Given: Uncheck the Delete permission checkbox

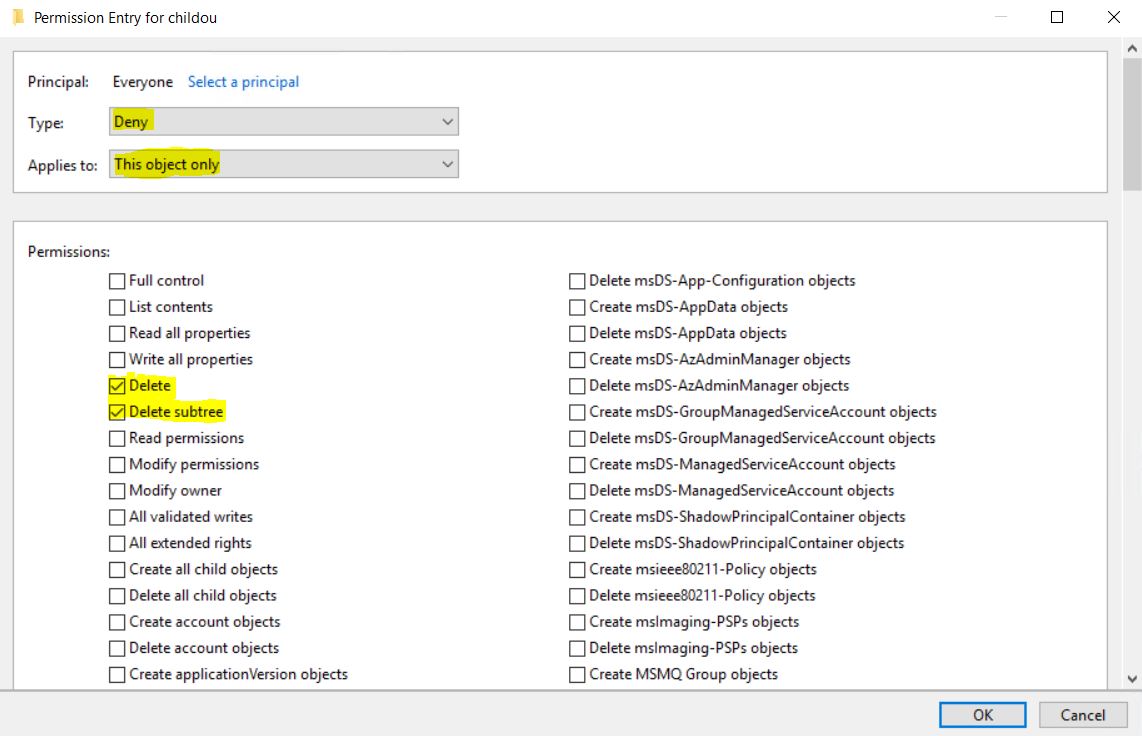Looking at the screenshot, I should (117, 386).
